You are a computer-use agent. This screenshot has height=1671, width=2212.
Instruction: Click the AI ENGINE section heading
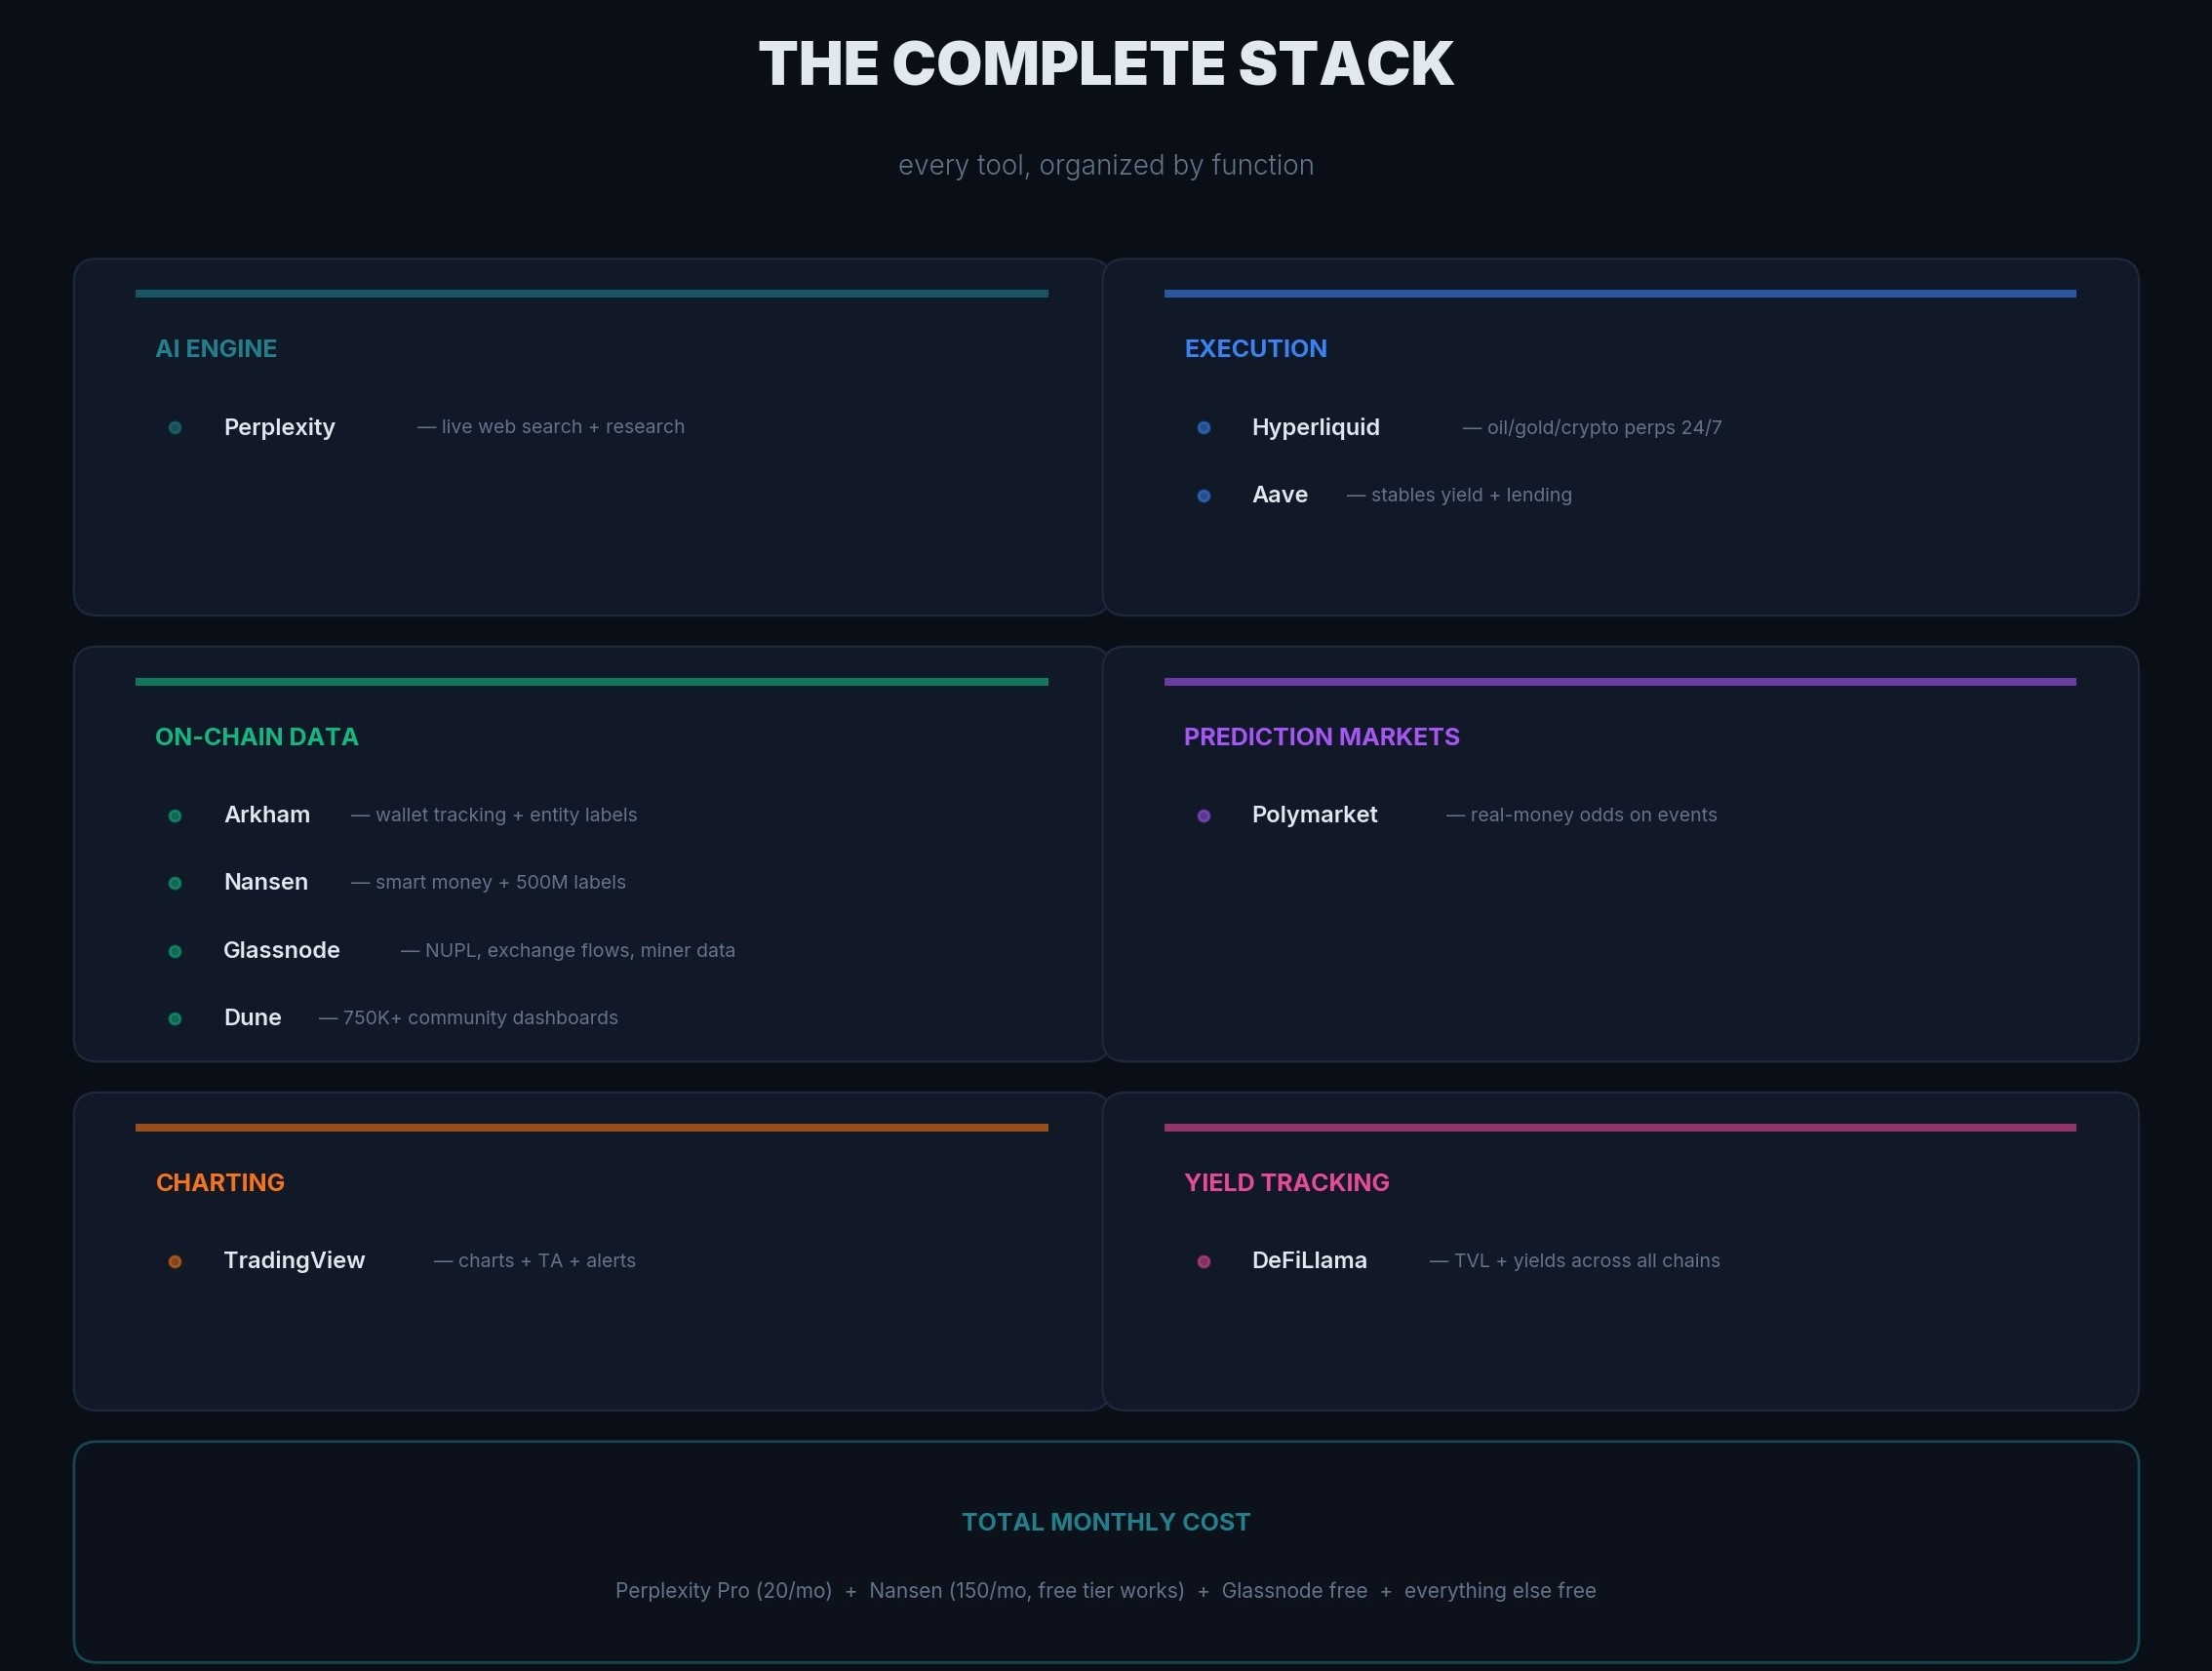click(x=216, y=349)
